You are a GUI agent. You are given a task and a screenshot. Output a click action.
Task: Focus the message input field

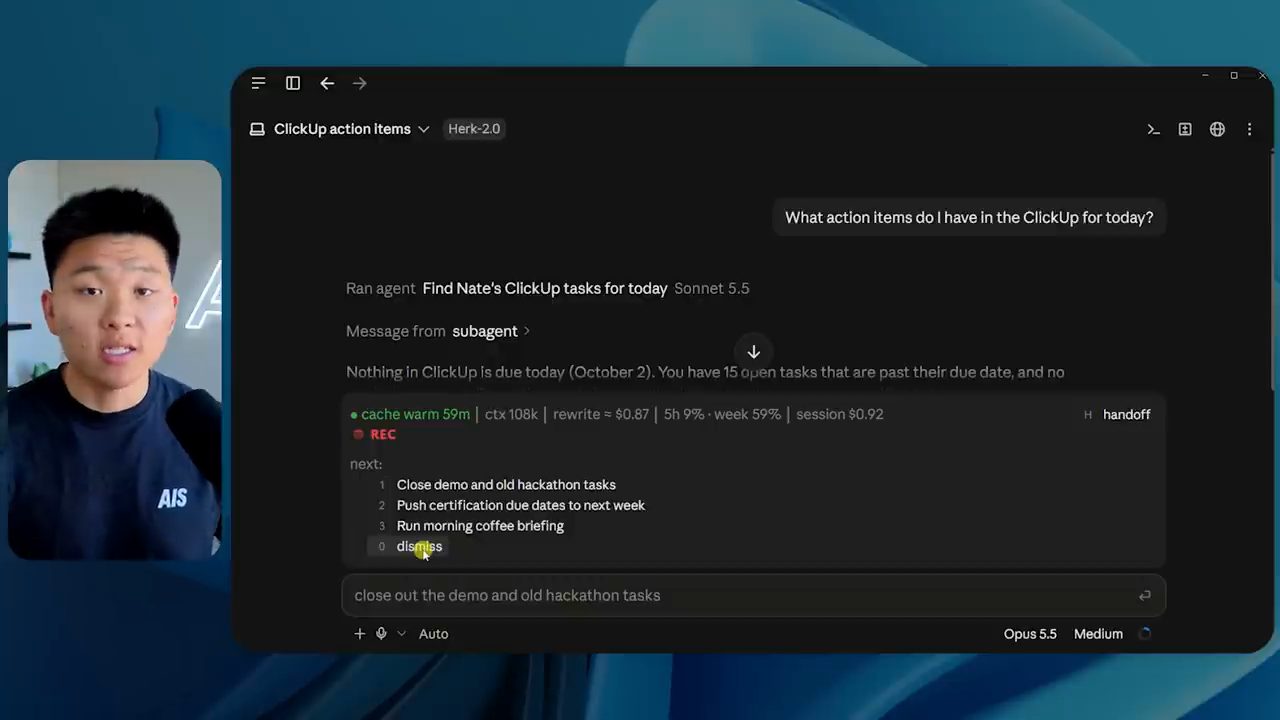pyautogui.click(x=753, y=595)
